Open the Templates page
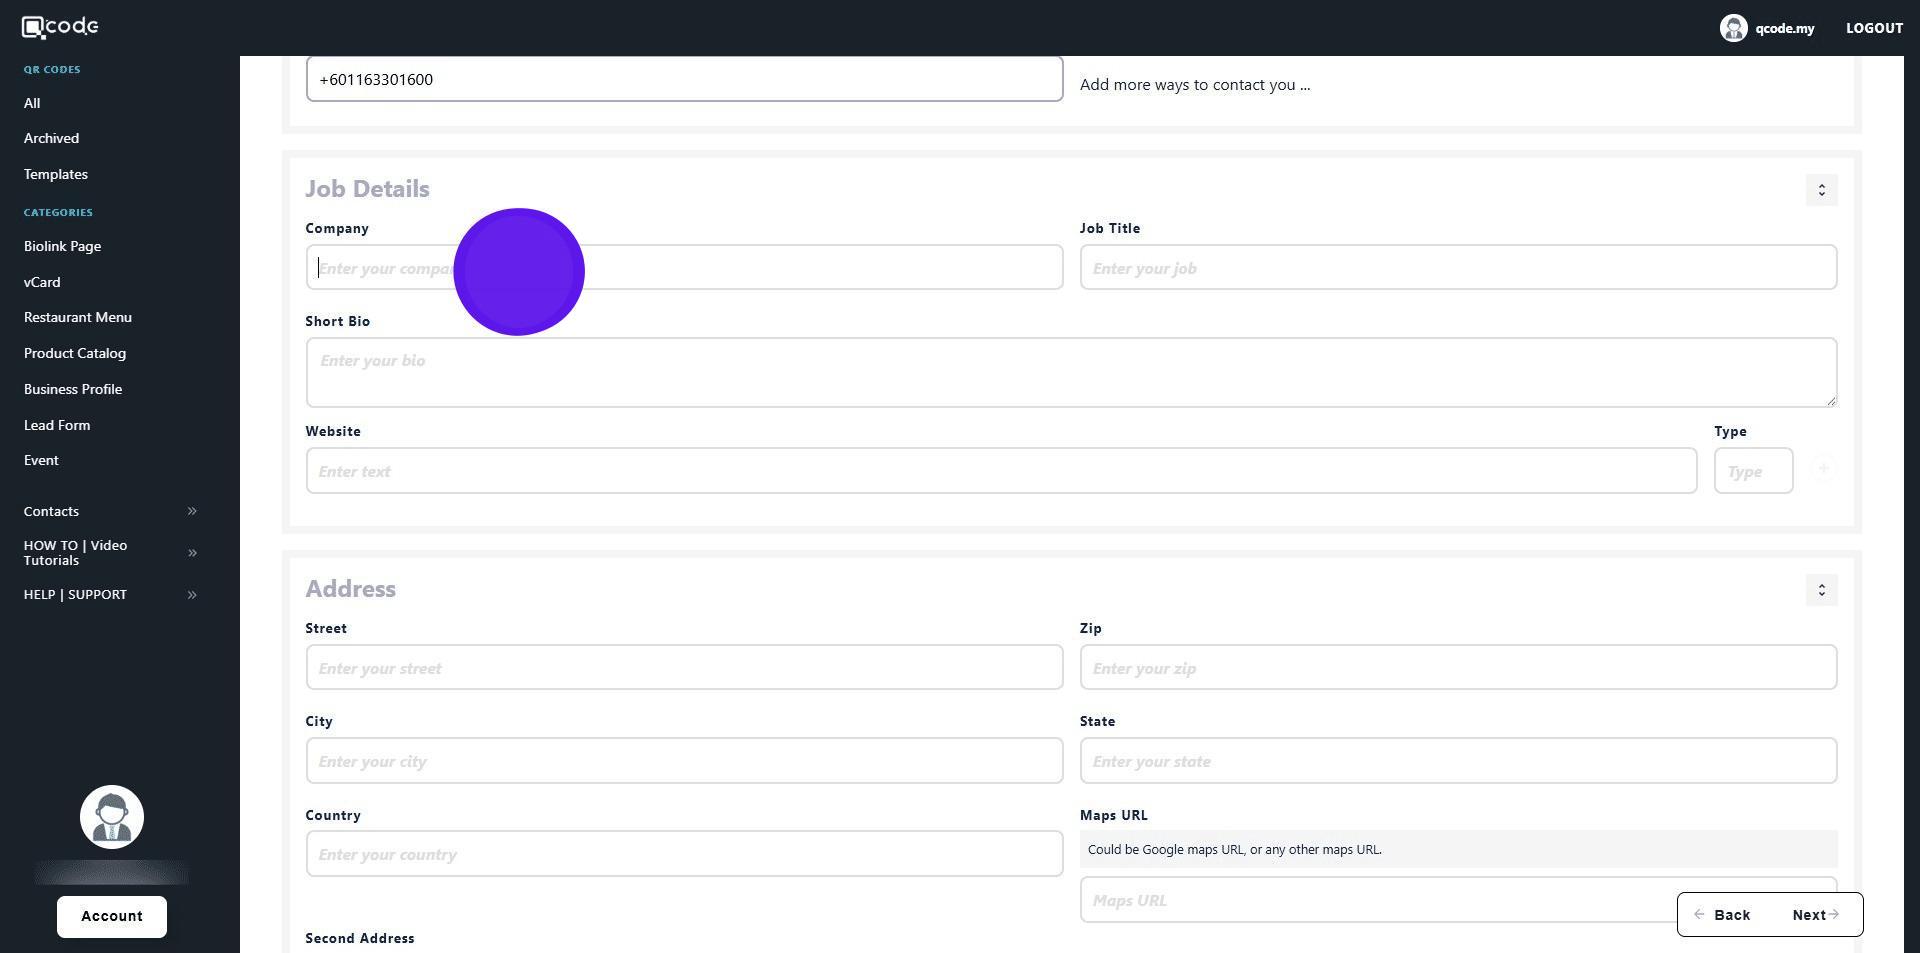 56,174
